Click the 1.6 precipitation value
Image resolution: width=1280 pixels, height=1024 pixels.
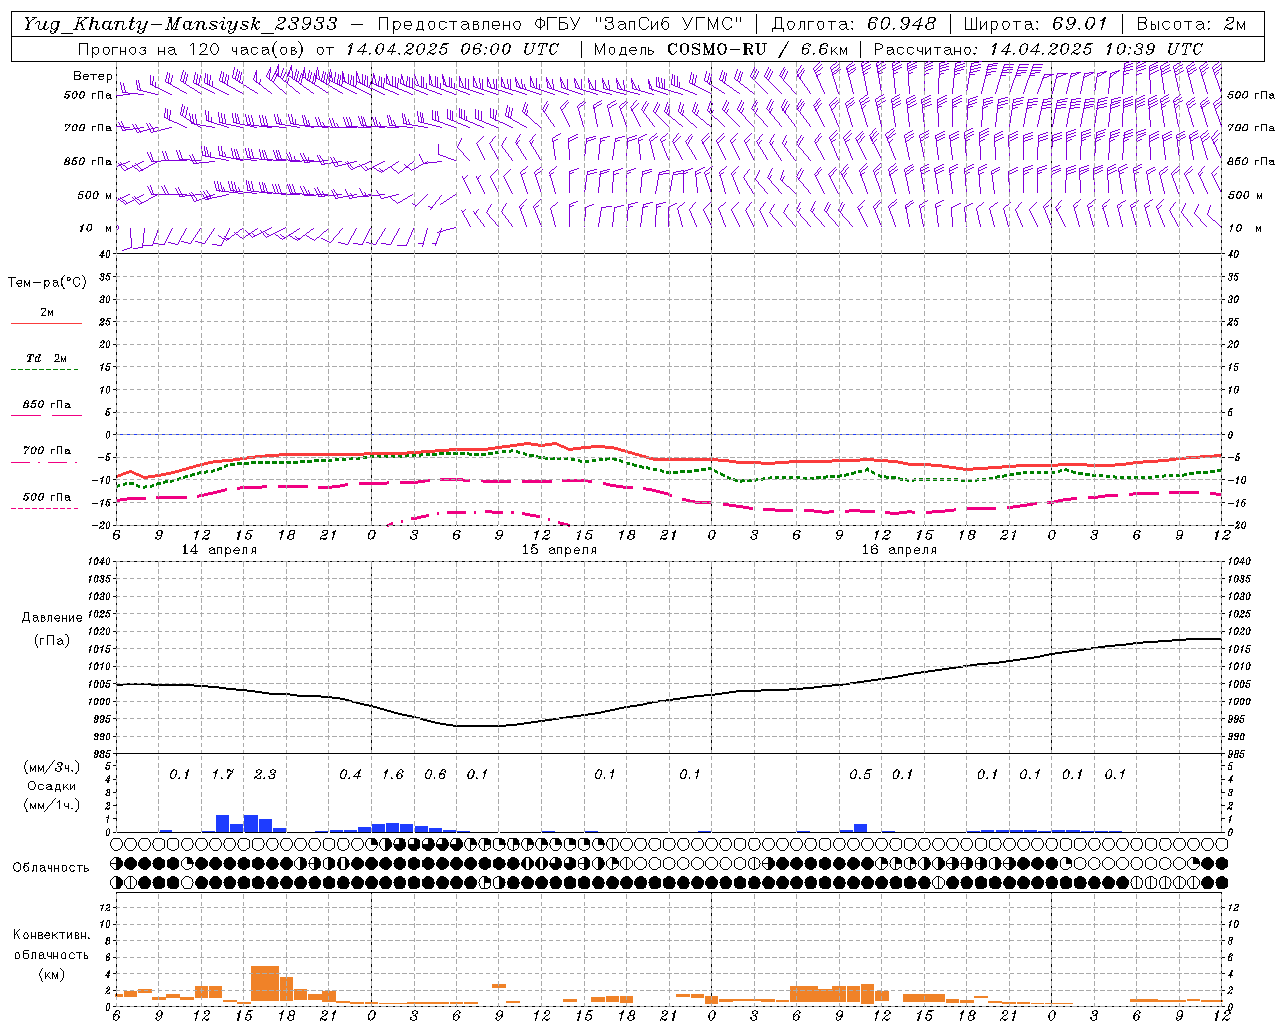pyautogui.click(x=393, y=774)
